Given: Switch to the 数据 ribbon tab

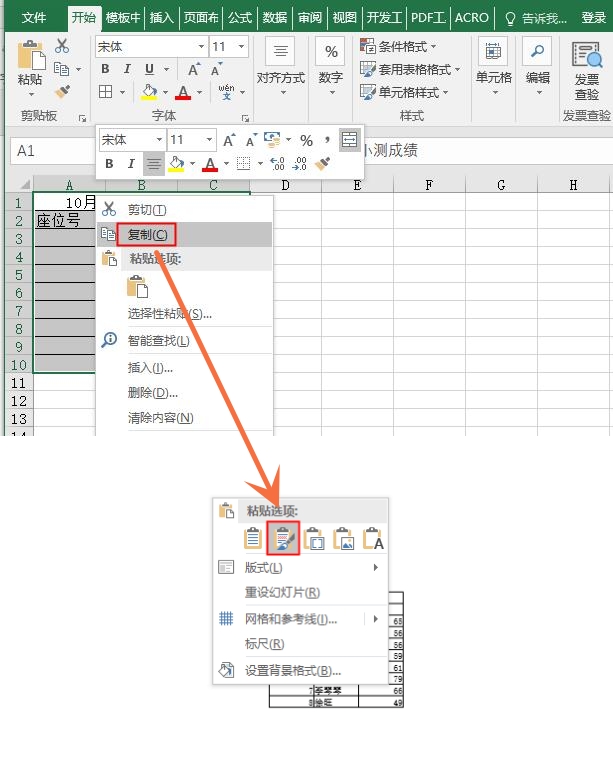Looking at the screenshot, I should pos(275,18).
